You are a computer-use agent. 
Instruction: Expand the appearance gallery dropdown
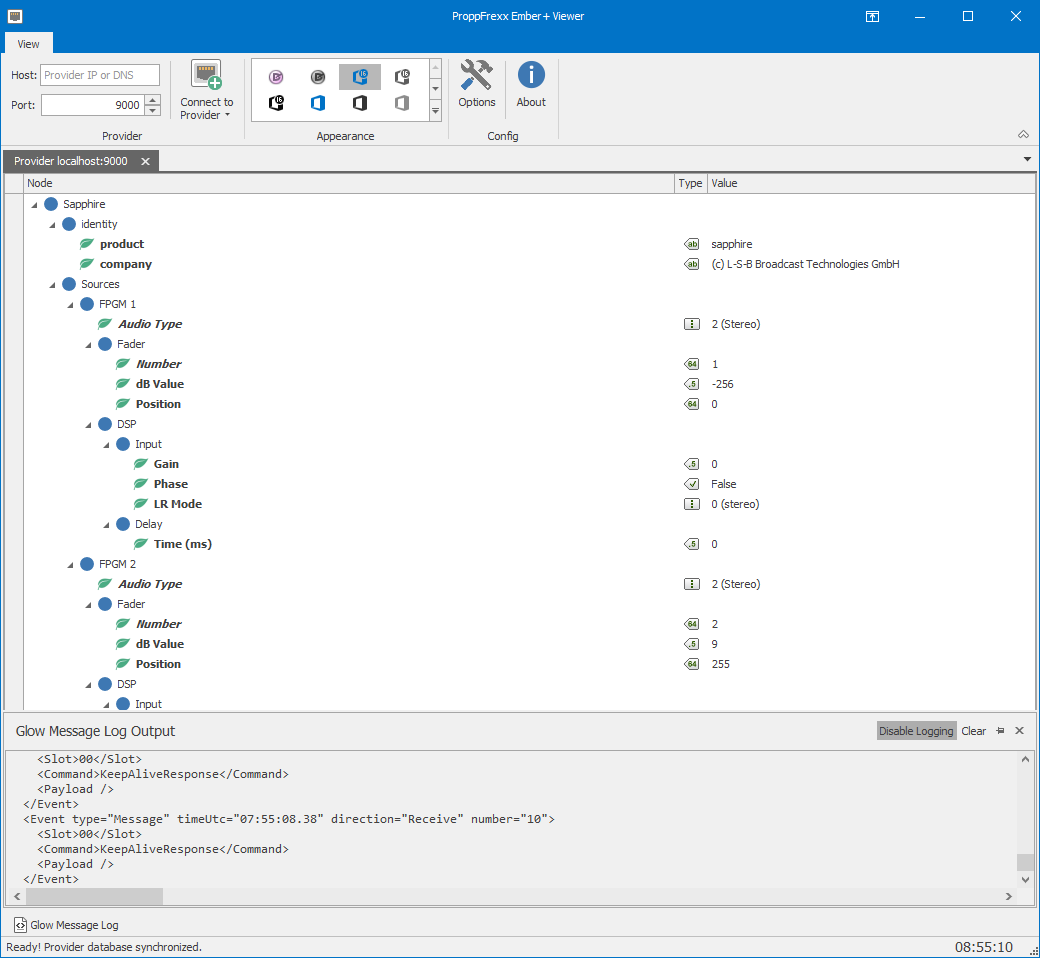click(x=435, y=110)
